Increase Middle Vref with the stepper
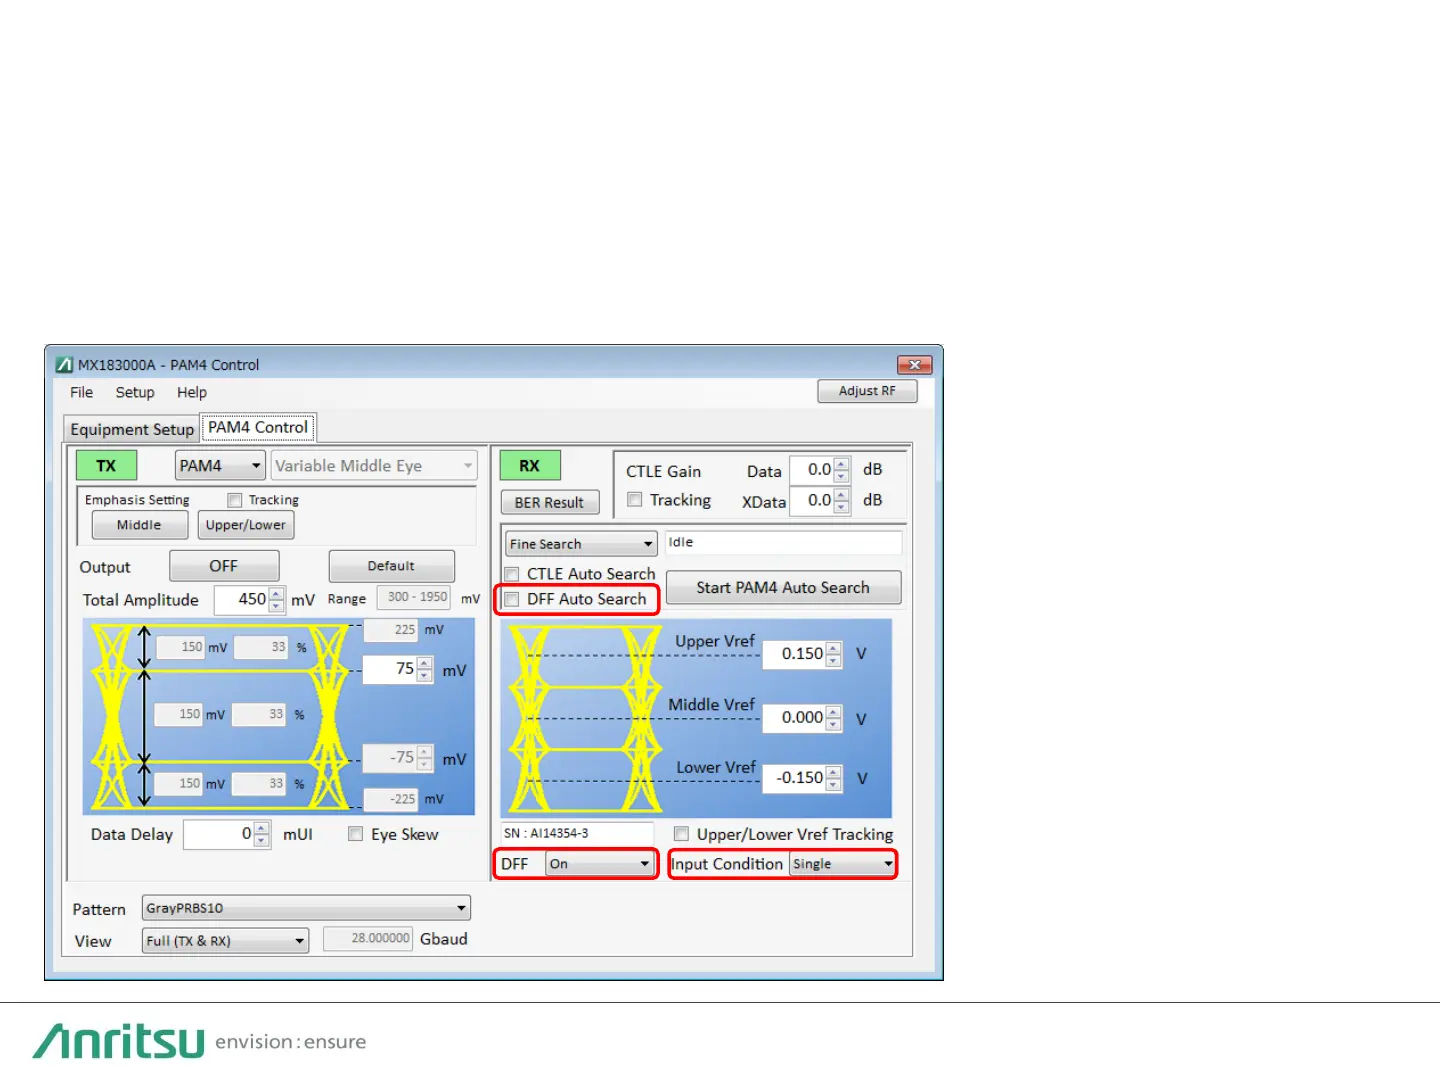The height and width of the screenshot is (1080, 1440). point(834,711)
